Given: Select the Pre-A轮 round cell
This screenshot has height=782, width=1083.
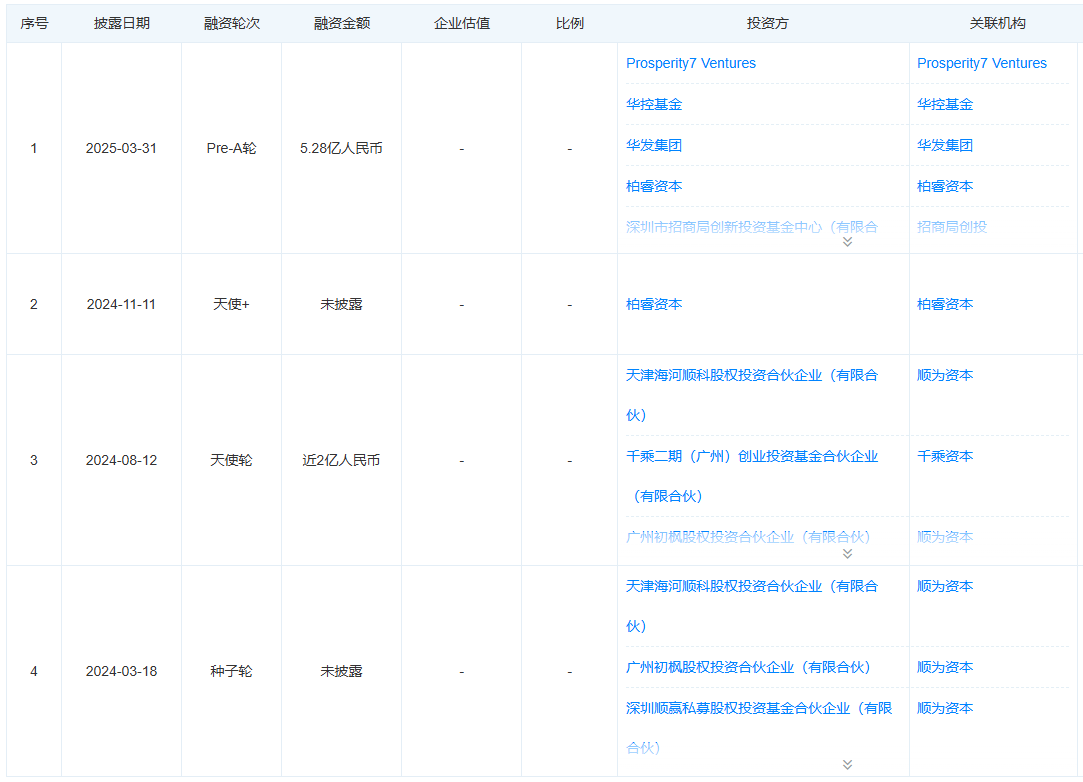Looking at the screenshot, I should (231, 149).
